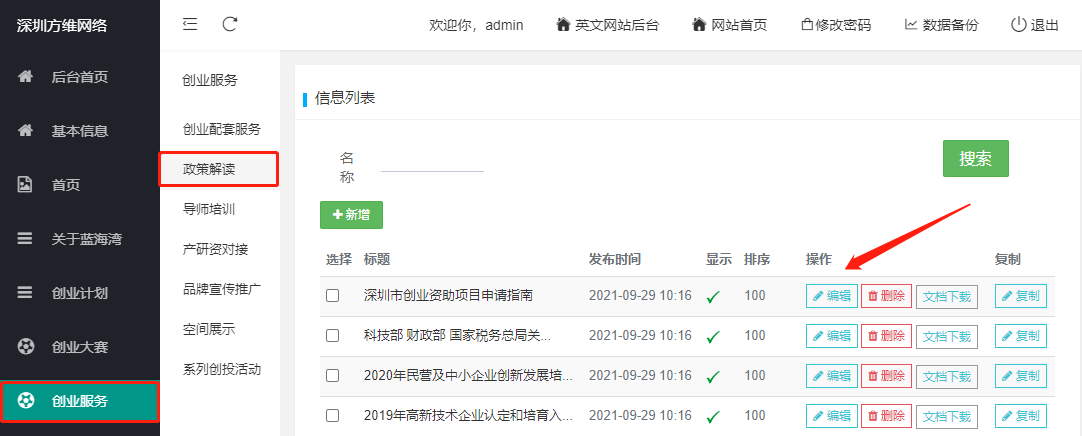Select checkbox for 科技部 财政部 row

(333, 336)
